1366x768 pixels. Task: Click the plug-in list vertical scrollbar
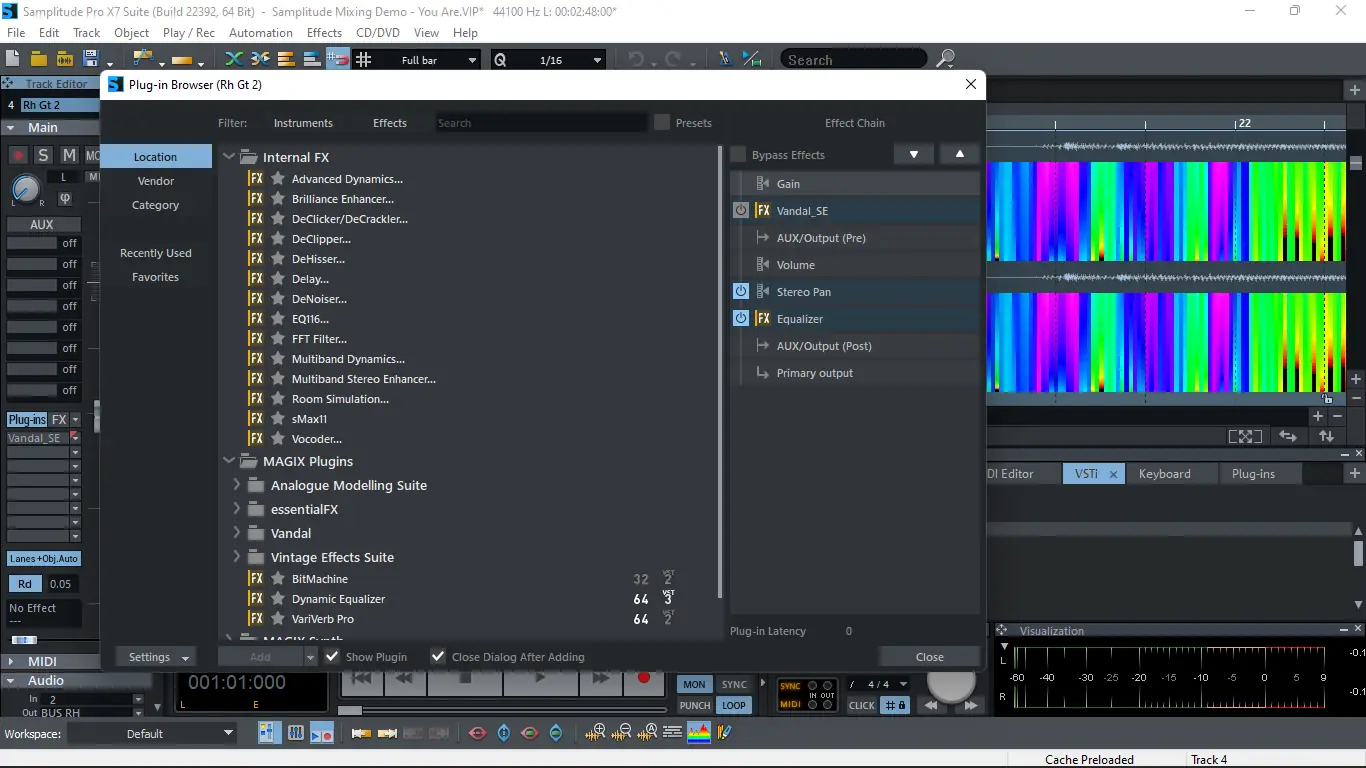(720, 372)
